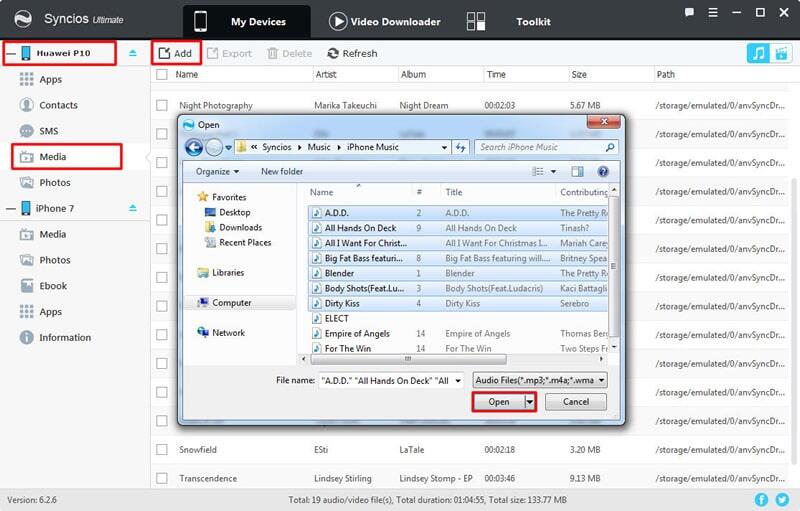Switch to the video view icon

(780, 53)
